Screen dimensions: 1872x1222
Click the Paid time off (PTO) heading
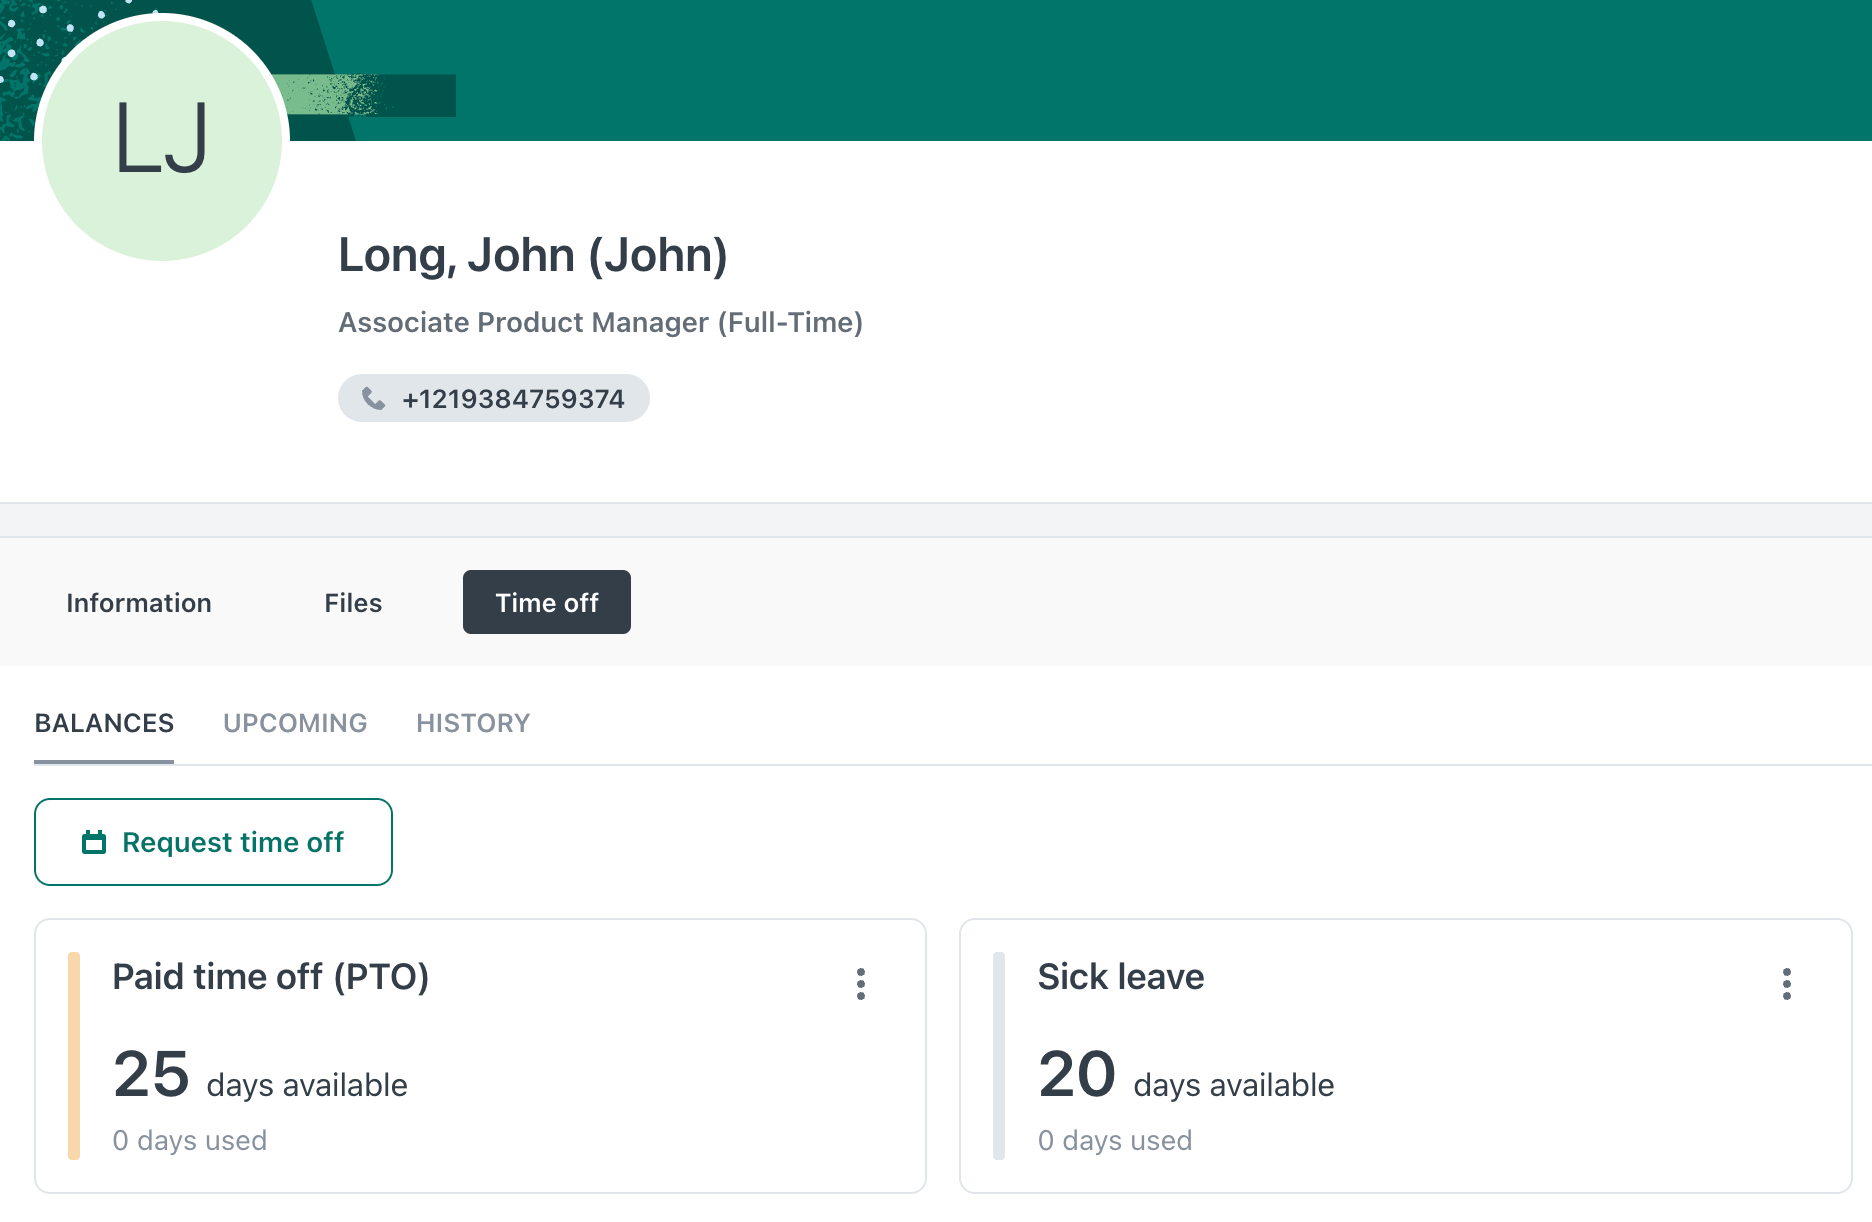coord(271,977)
